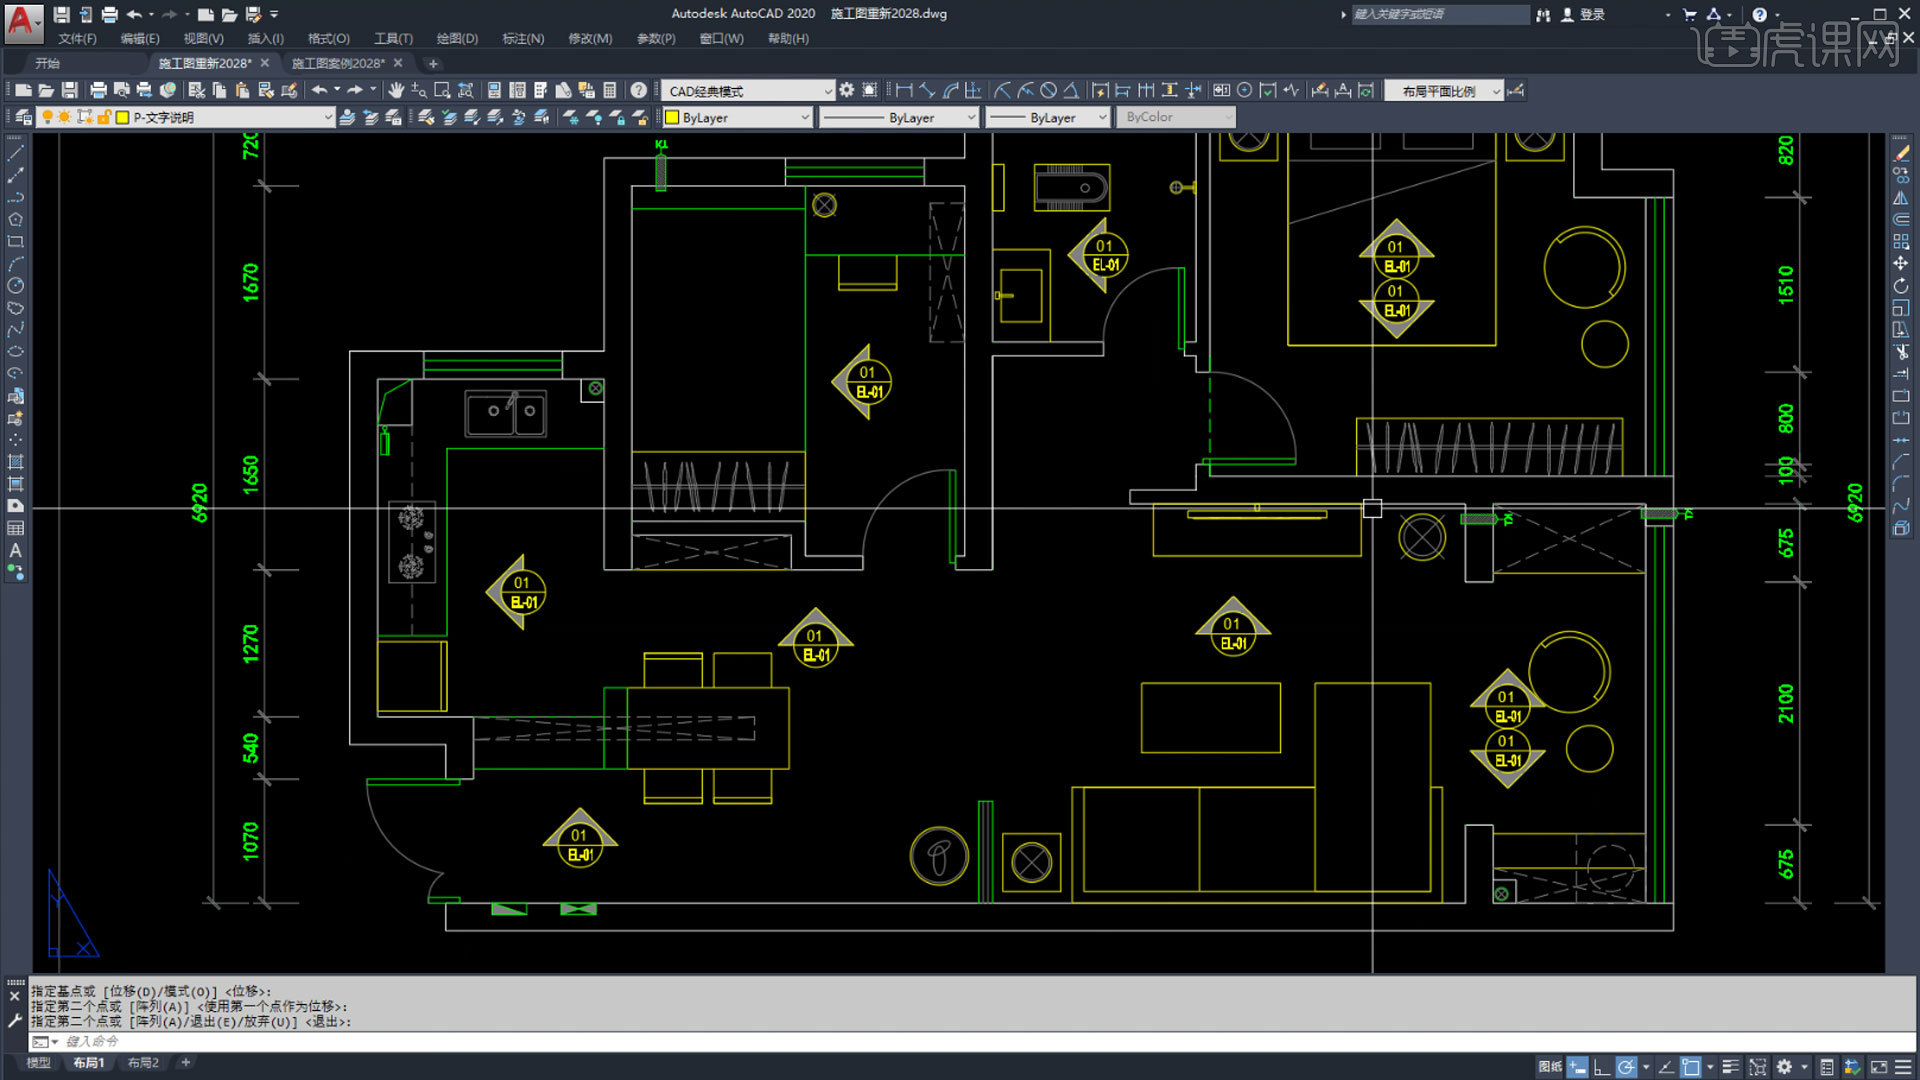Expand the ByLayer linetype dropdown
The width and height of the screenshot is (1920, 1080).
(x=898, y=117)
